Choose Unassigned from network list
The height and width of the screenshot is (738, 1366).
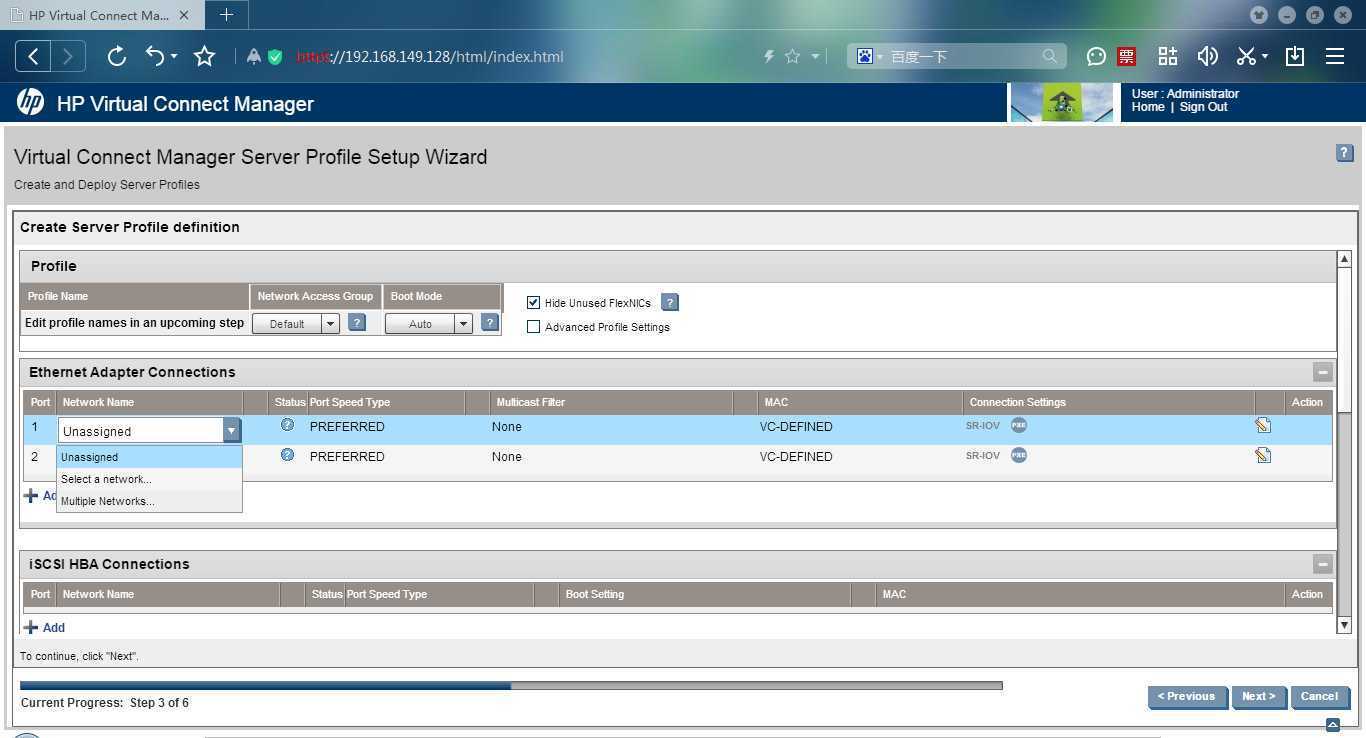149,457
